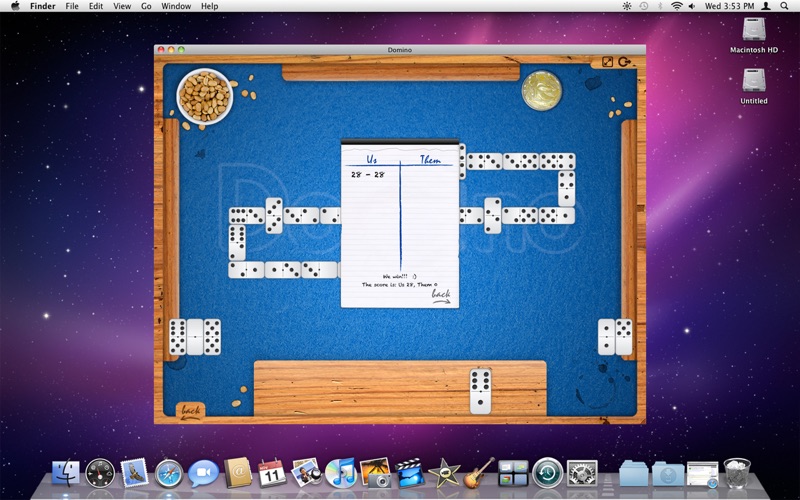Click the gold coin on the table
This screenshot has width=800, height=500.
click(541, 91)
